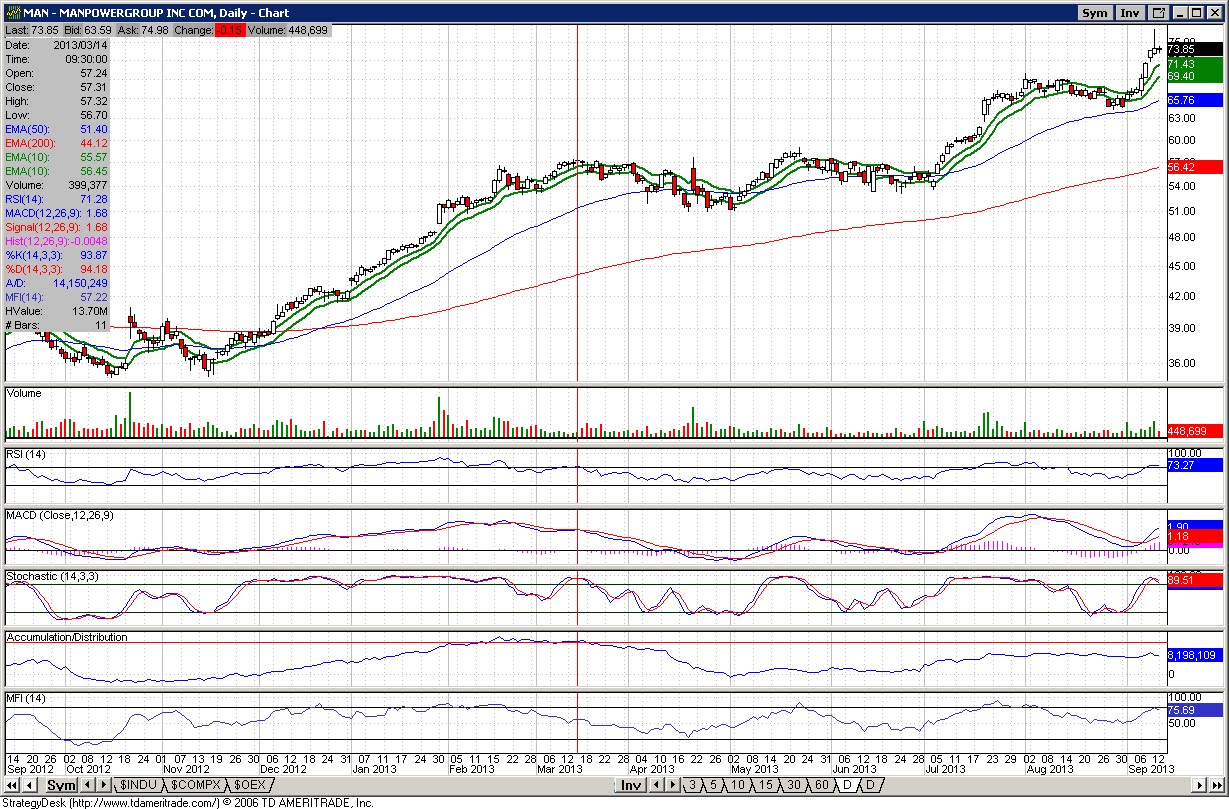The image size is (1229, 809).
Task: Select the 15 minute interval tab
Action: pos(766,785)
